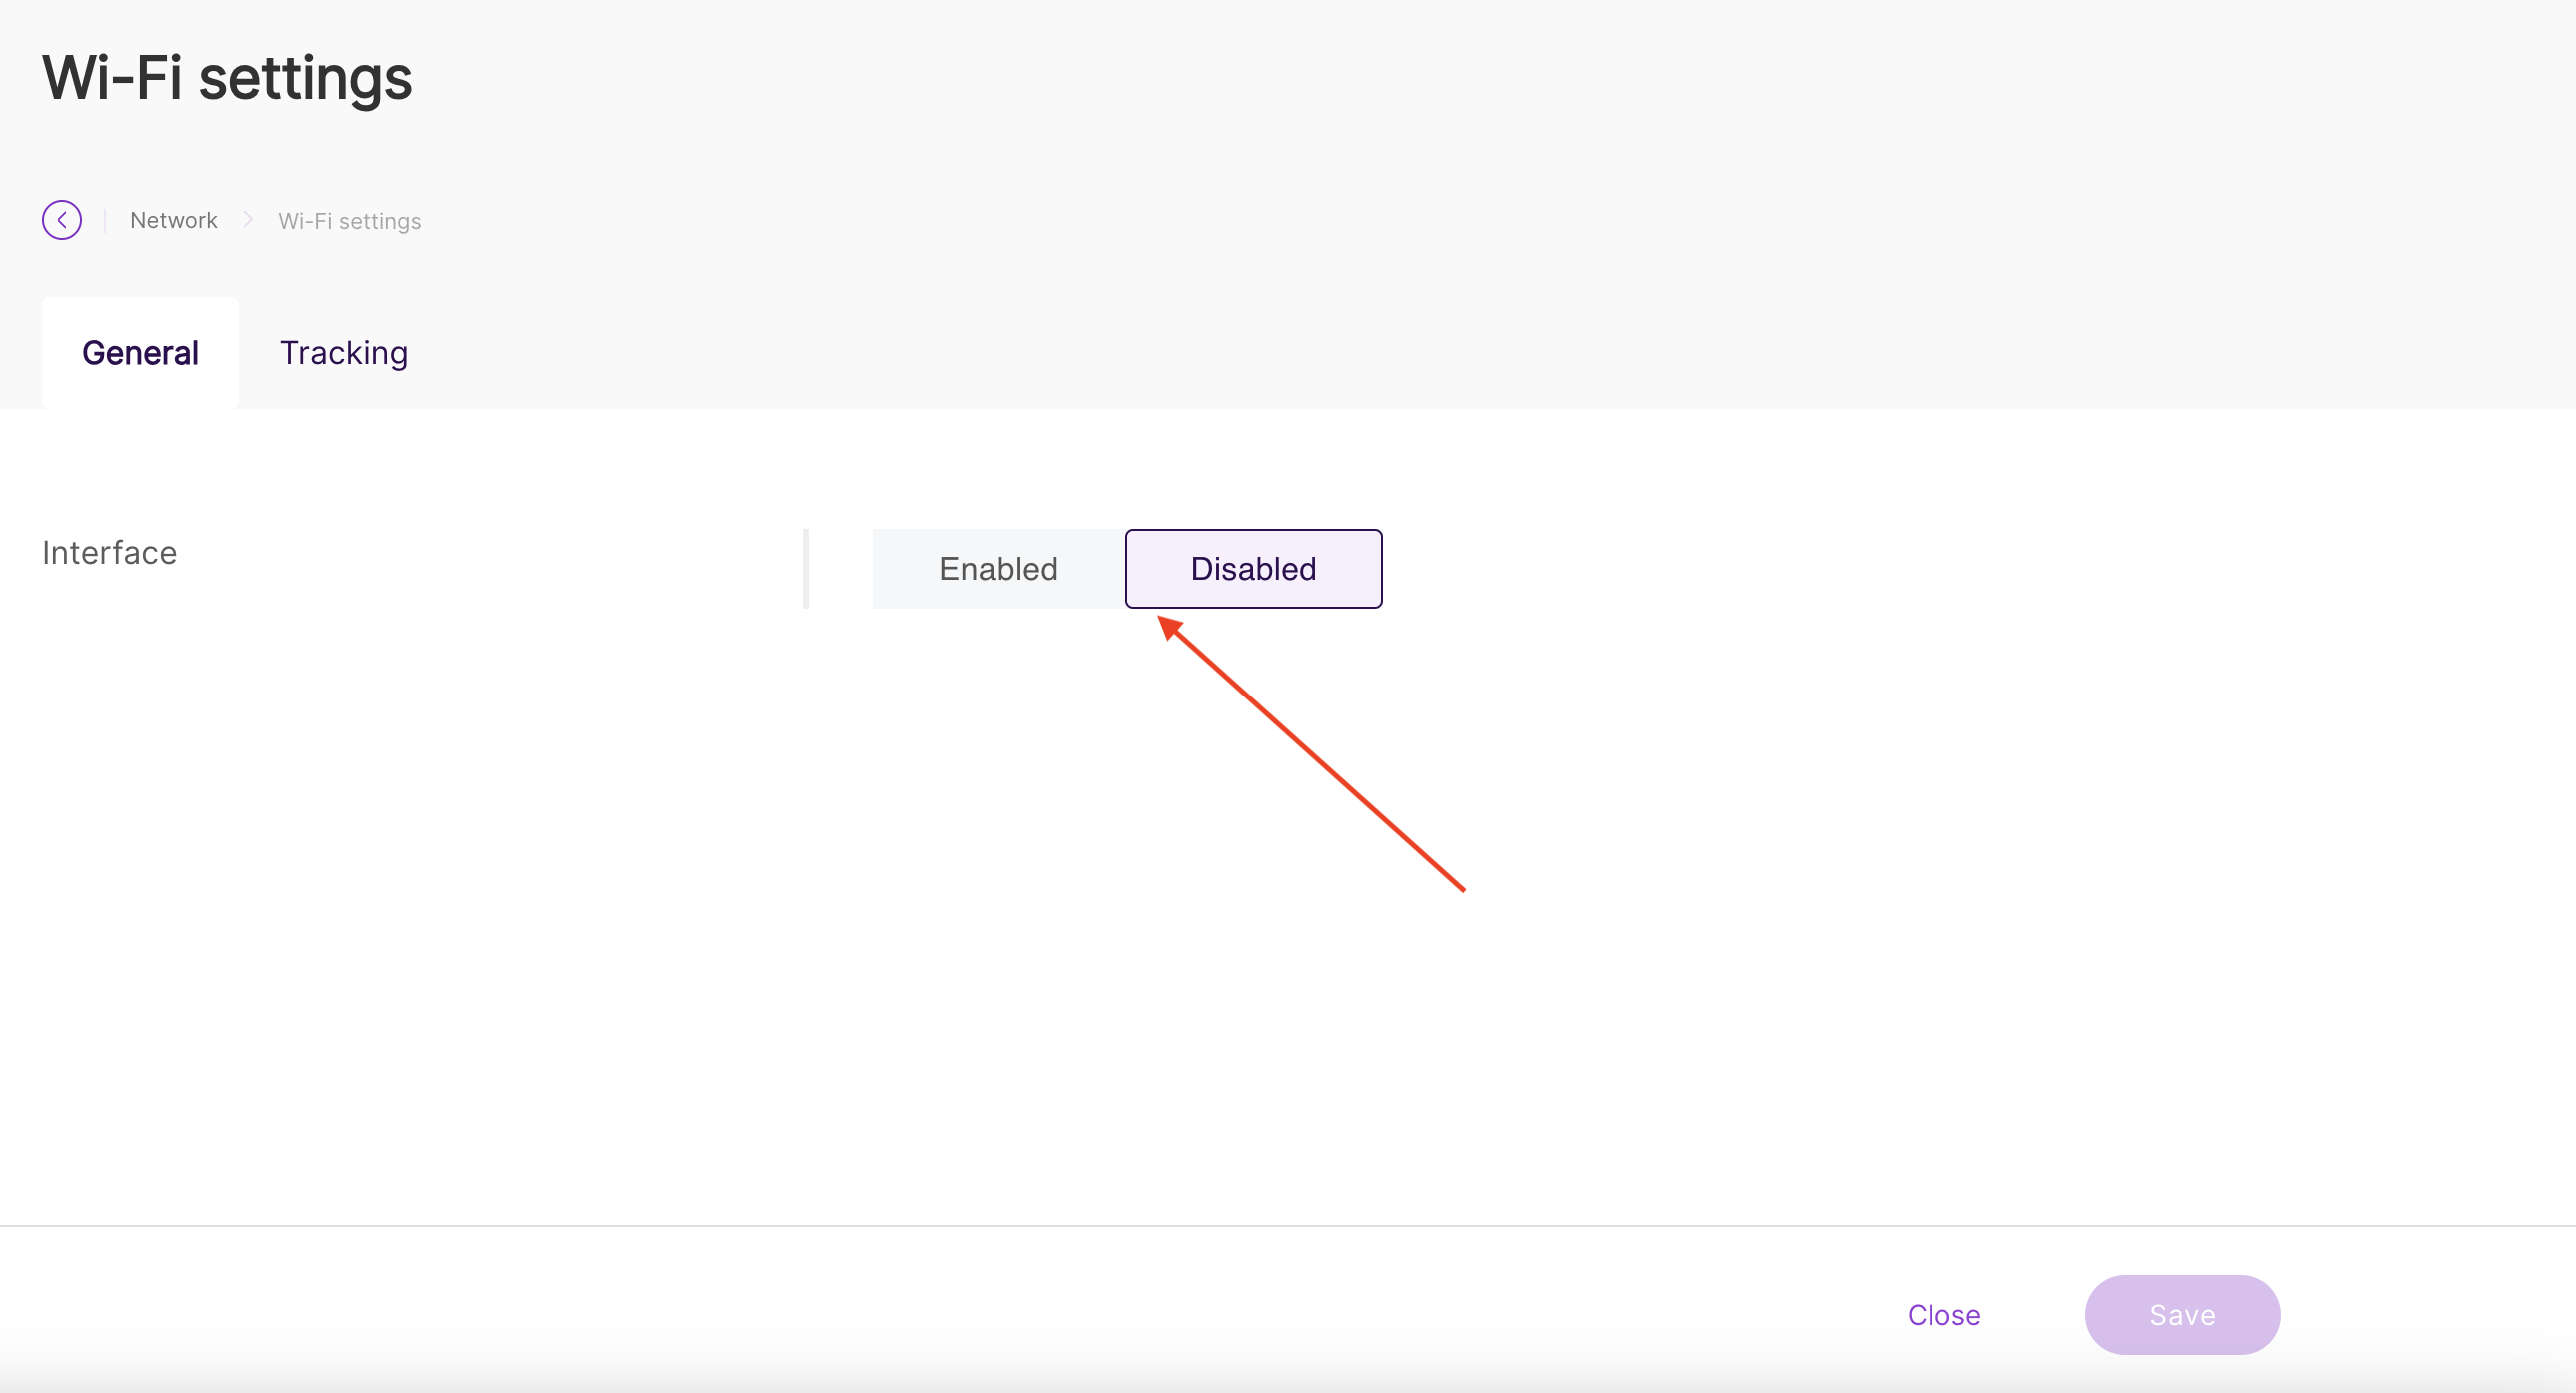The image size is (2576, 1393).
Task: Click the red arrow annotation's arrowhead
Action: [1170, 628]
